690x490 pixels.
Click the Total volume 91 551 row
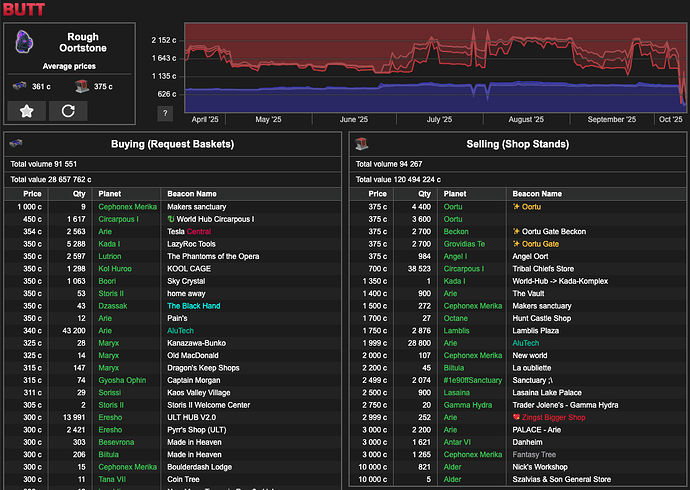tap(172, 164)
